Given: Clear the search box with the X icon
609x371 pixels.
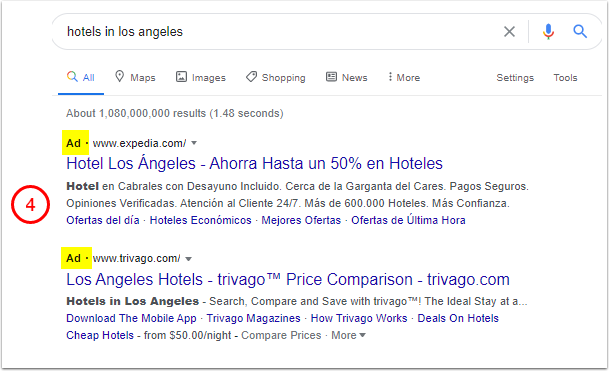Looking at the screenshot, I should pyautogui.click(x=509, y=31).
